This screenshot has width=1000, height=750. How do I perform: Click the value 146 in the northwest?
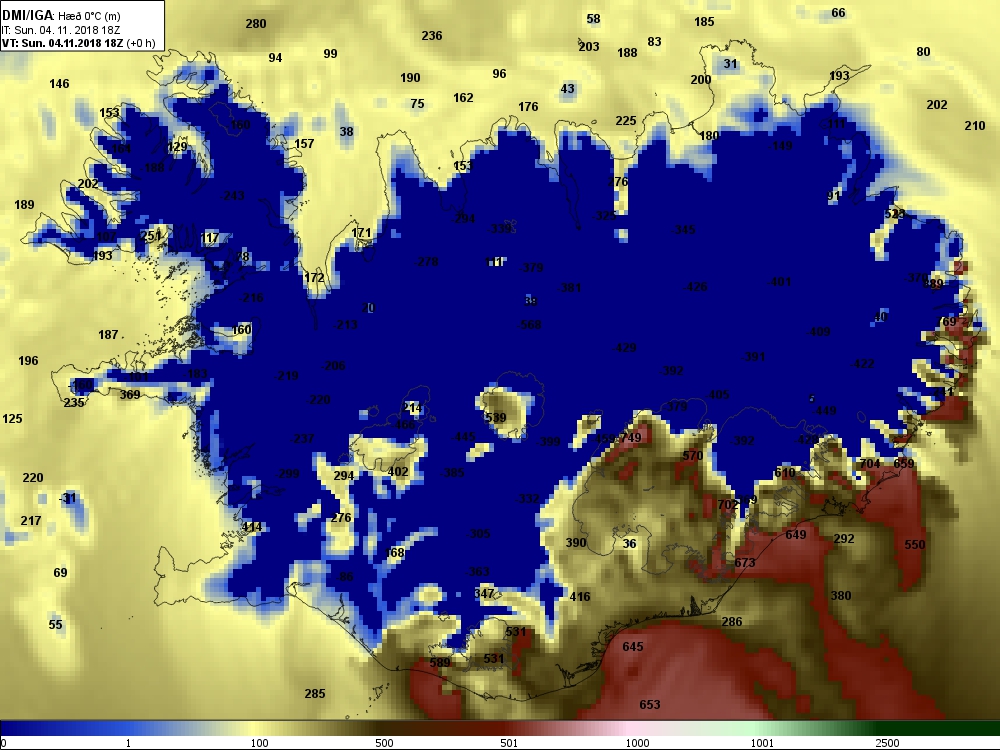coord(59,84)
